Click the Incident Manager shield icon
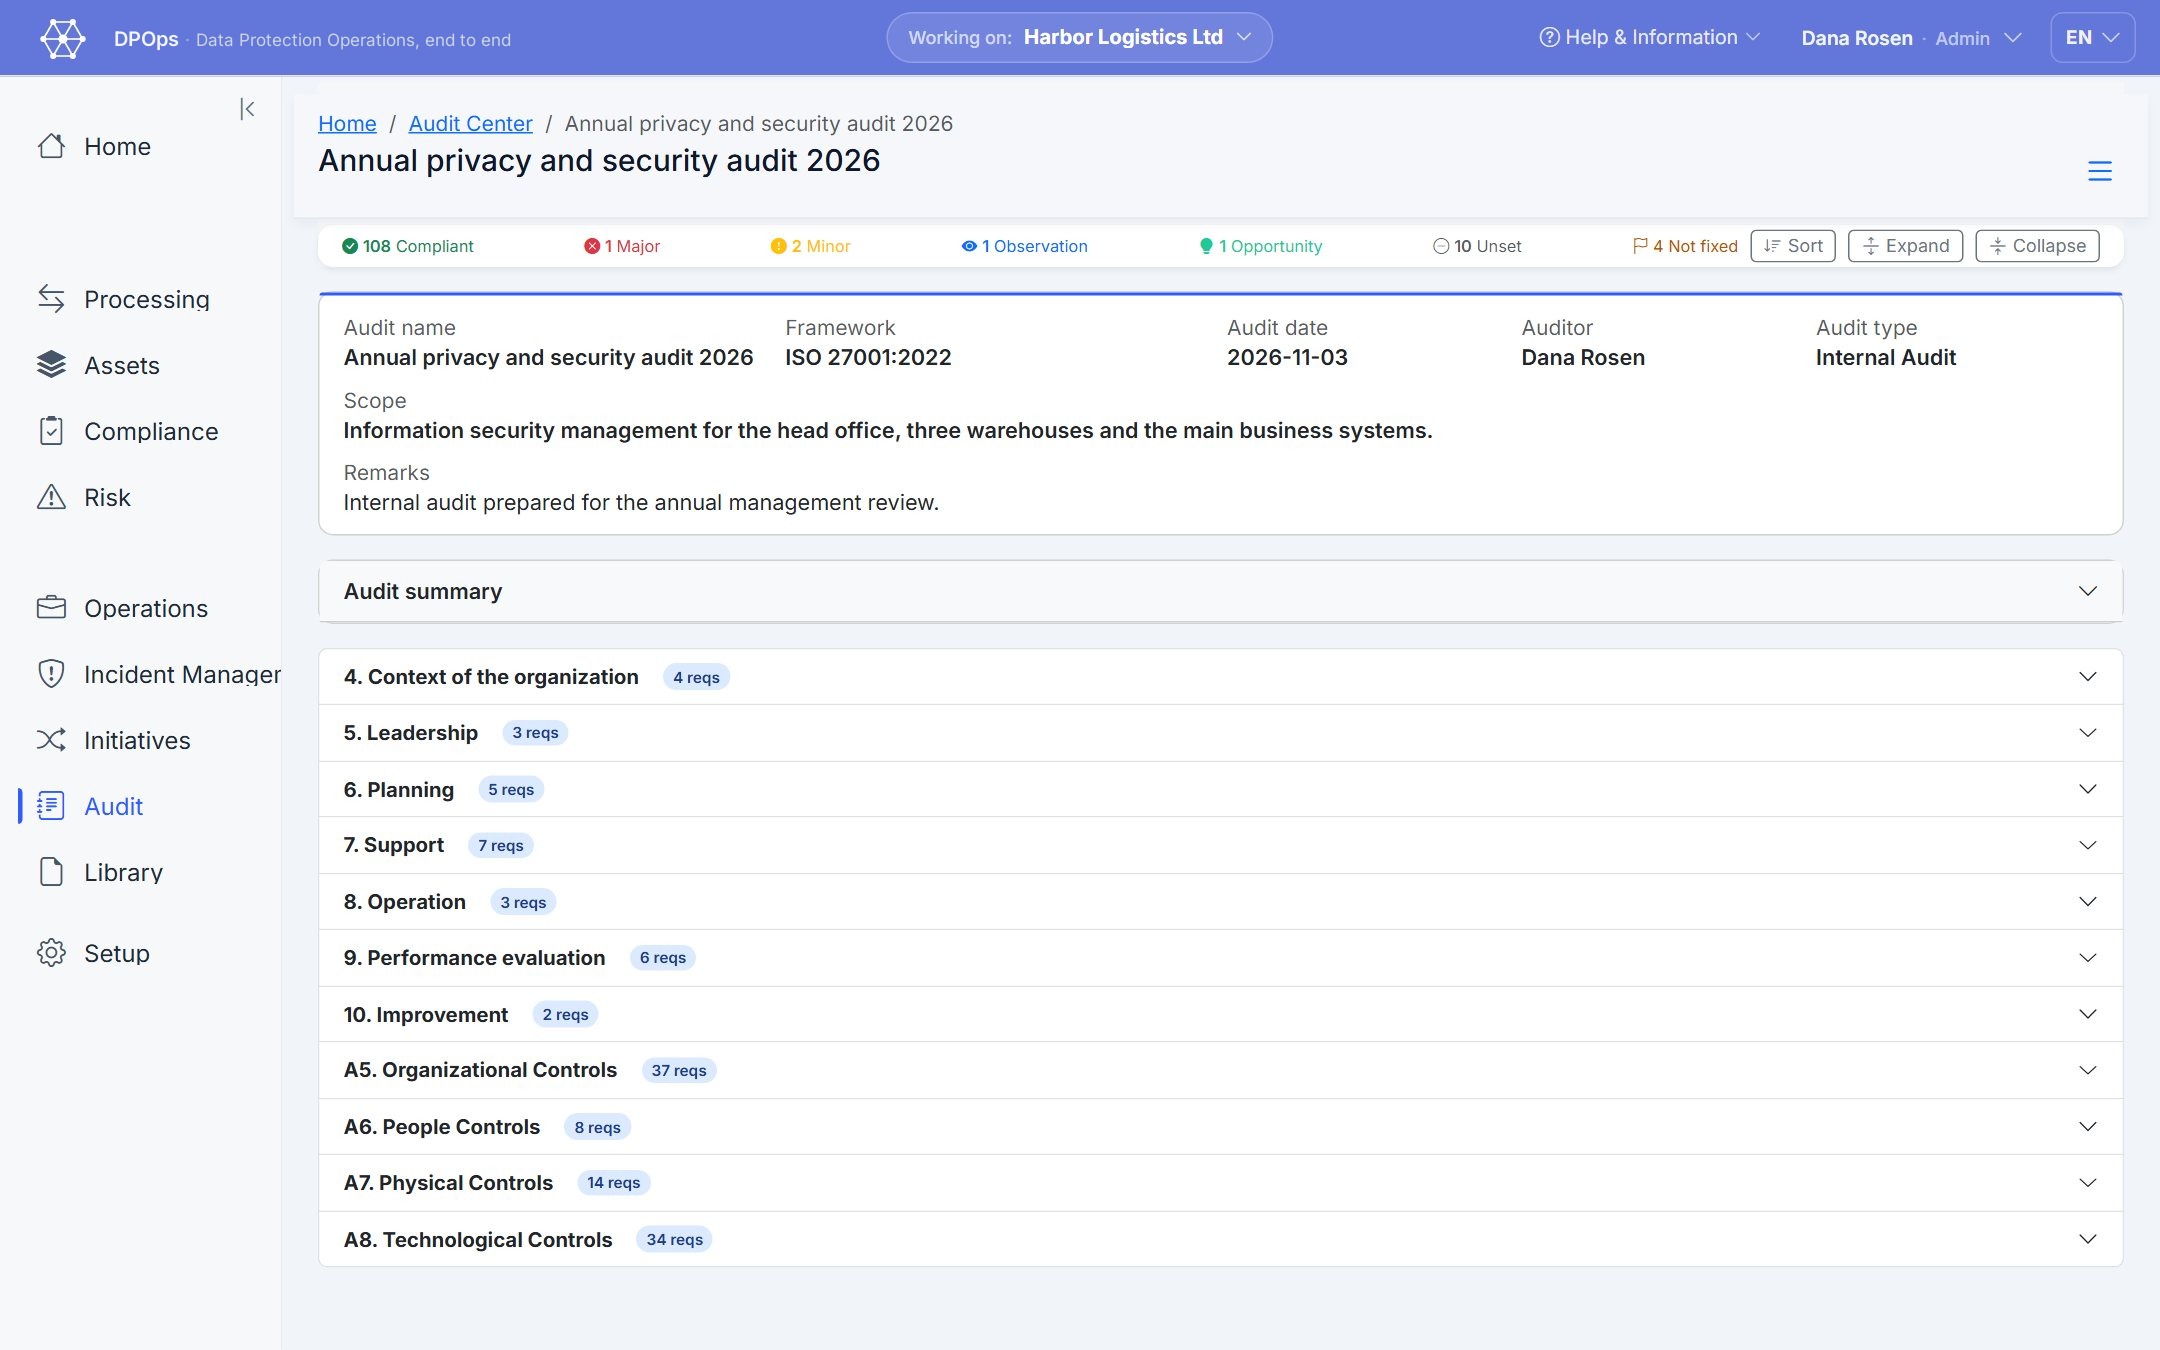 tap(51, 674)
